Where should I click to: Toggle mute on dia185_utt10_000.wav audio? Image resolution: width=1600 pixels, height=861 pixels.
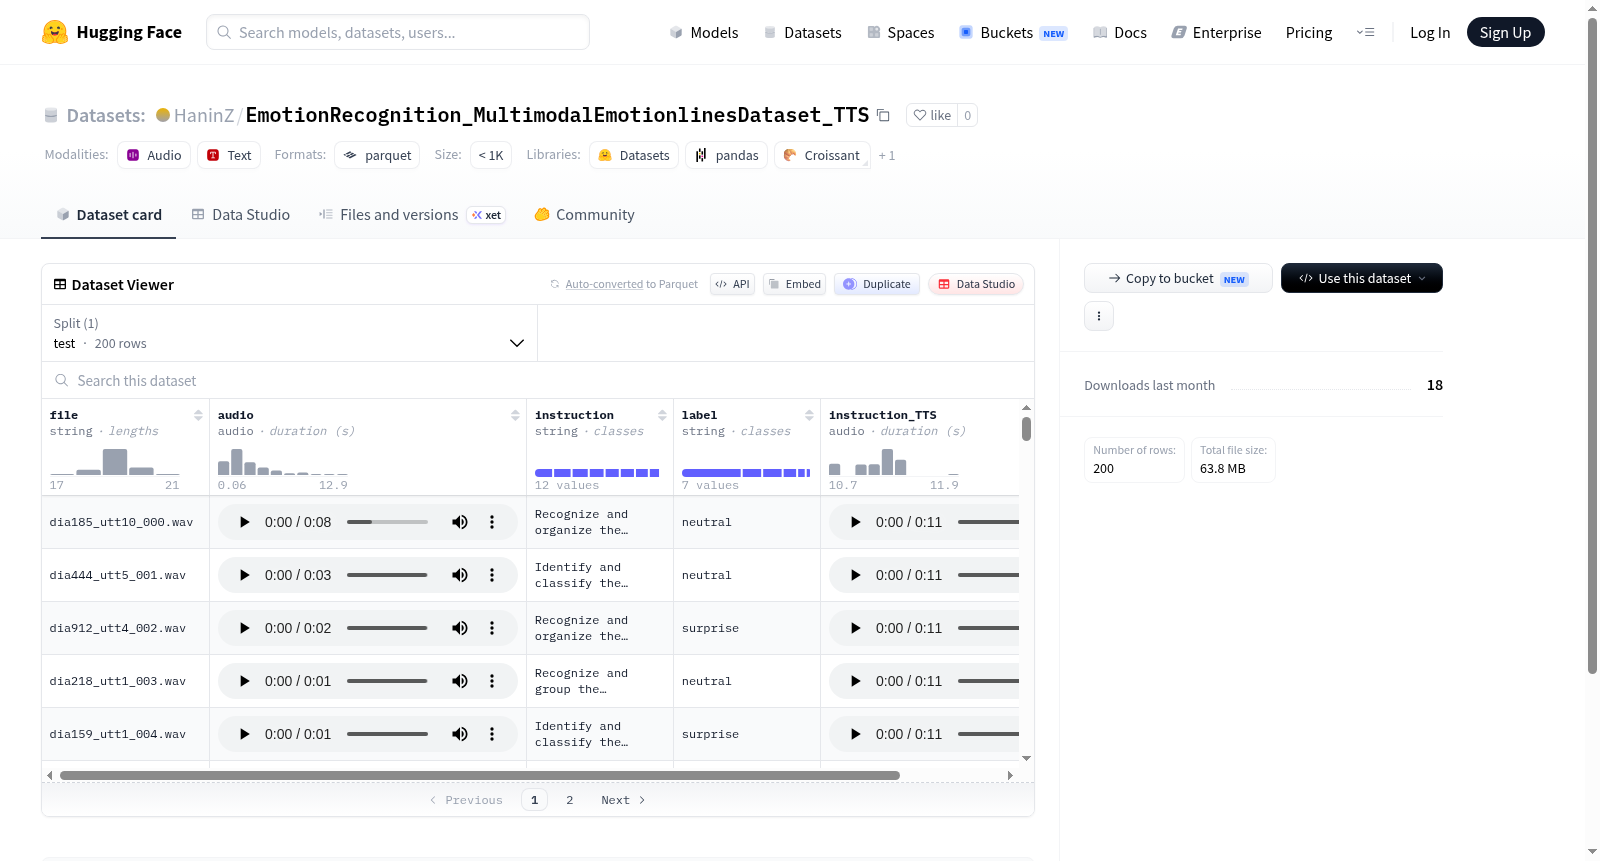460,522
